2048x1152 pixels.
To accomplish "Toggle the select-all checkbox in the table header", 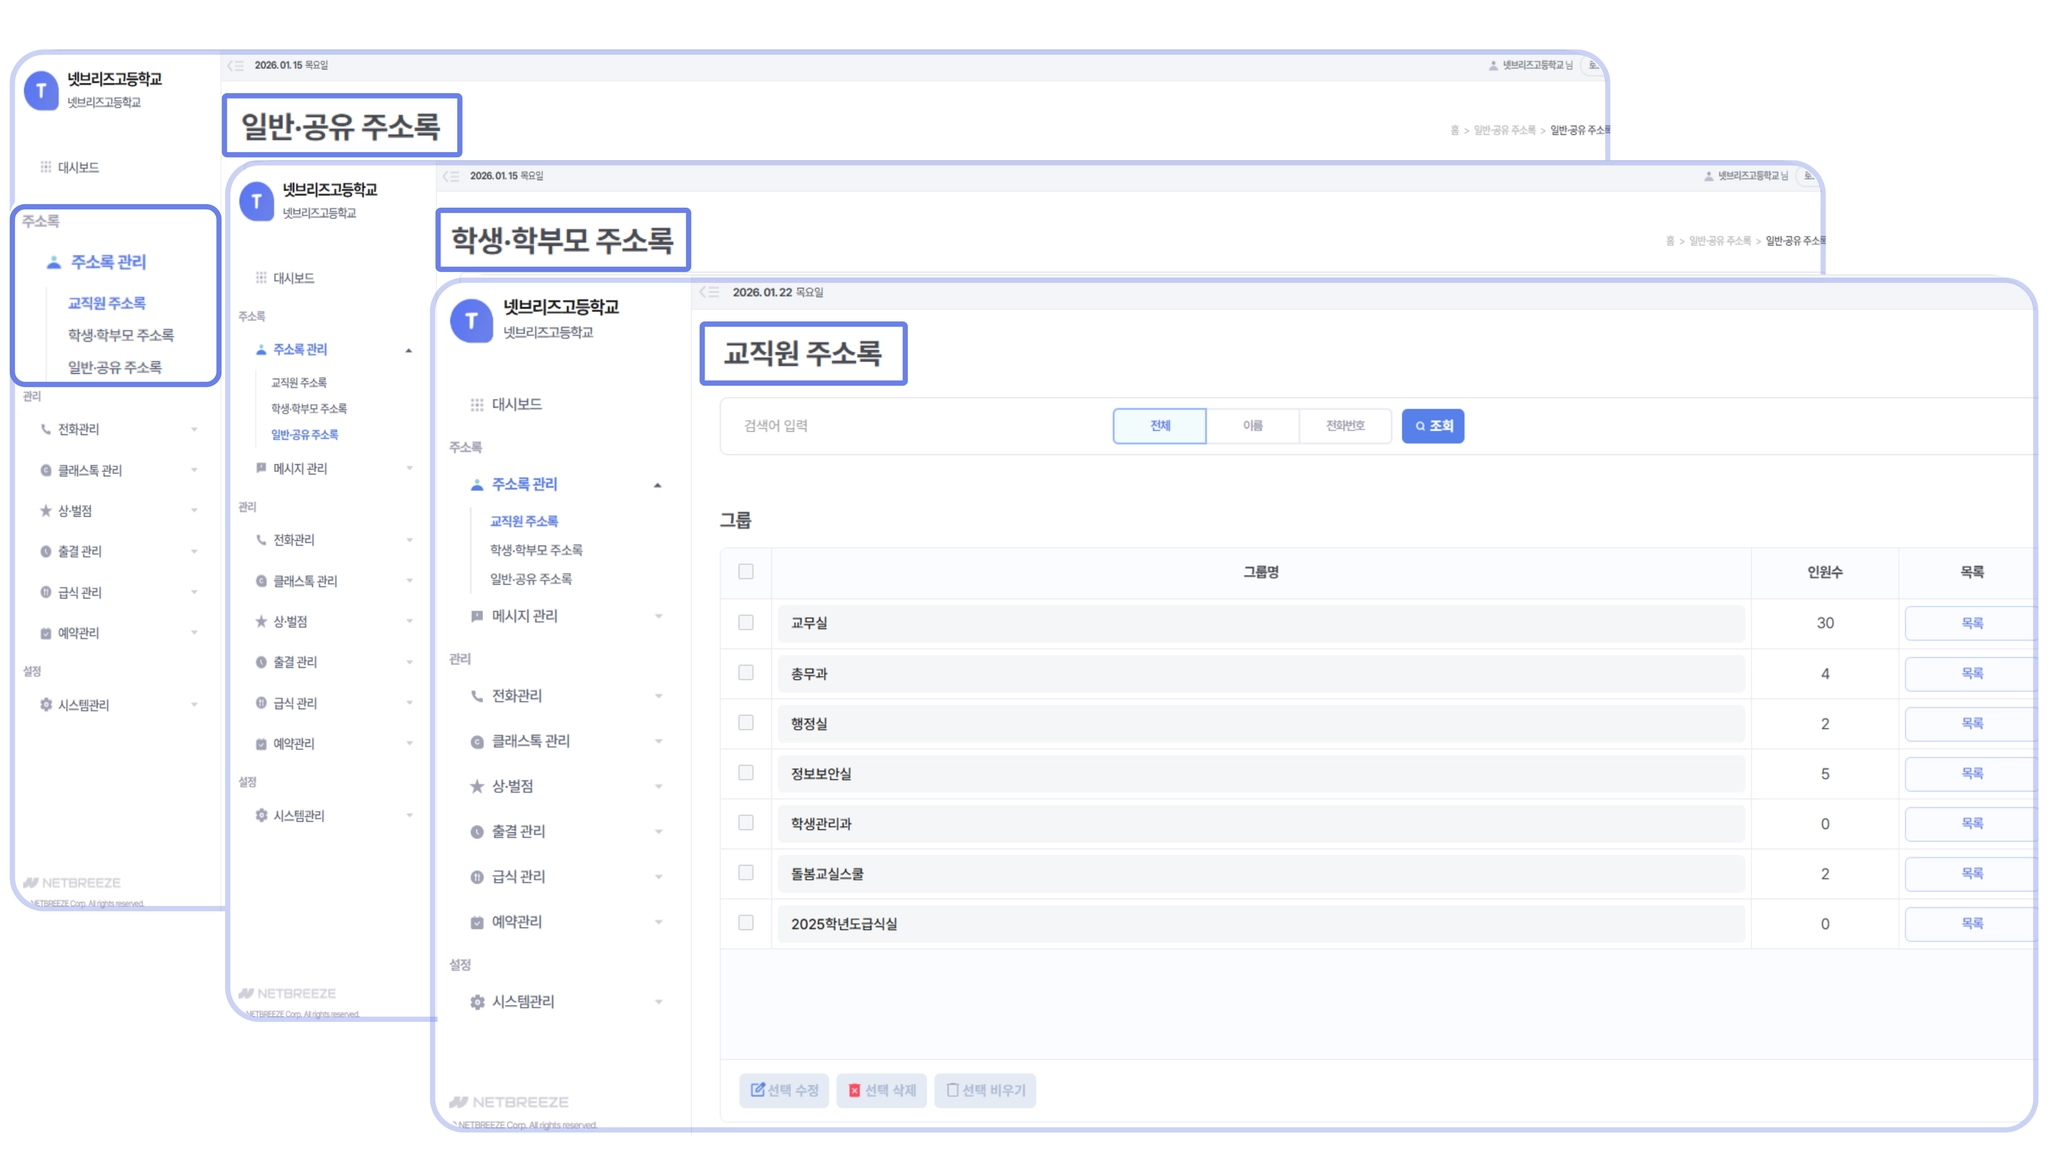I will tap(746, 571).
